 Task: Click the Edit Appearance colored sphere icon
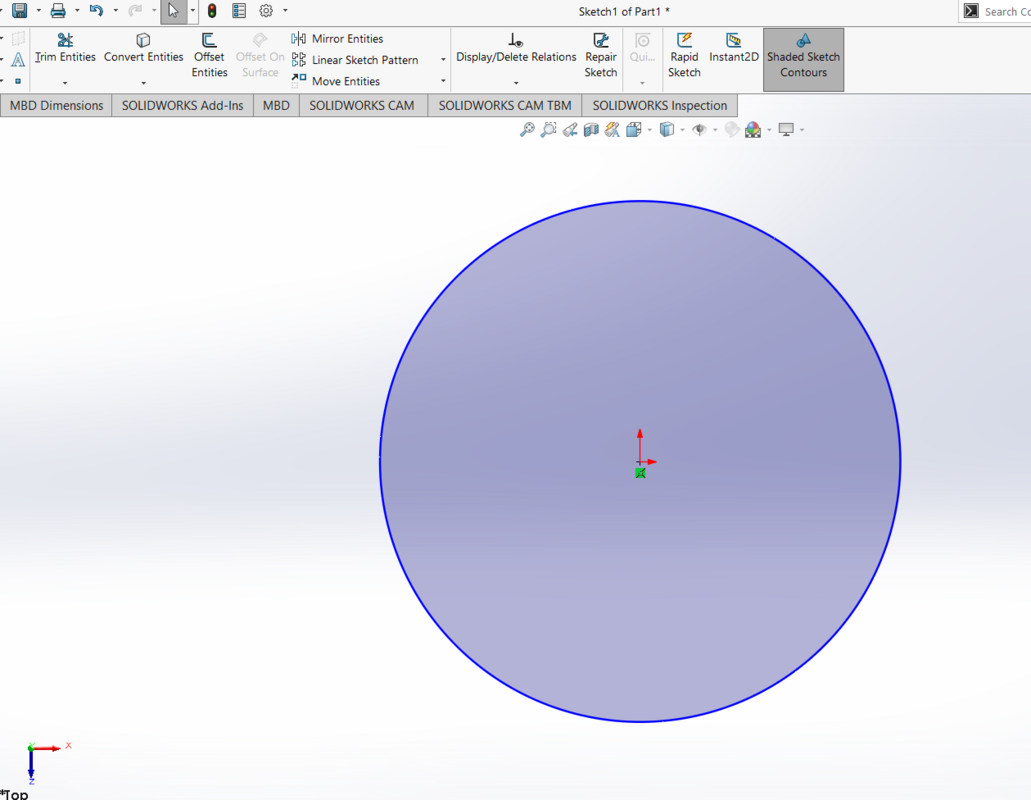753,129
